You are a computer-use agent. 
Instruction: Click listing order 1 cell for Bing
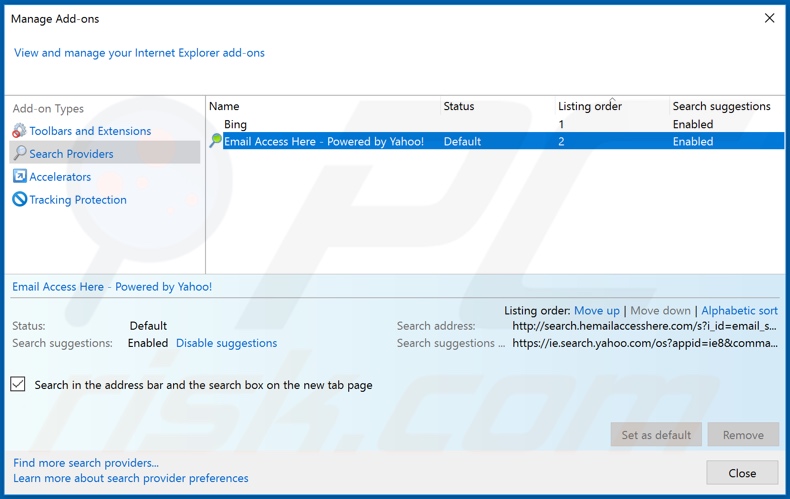[561, 124]
